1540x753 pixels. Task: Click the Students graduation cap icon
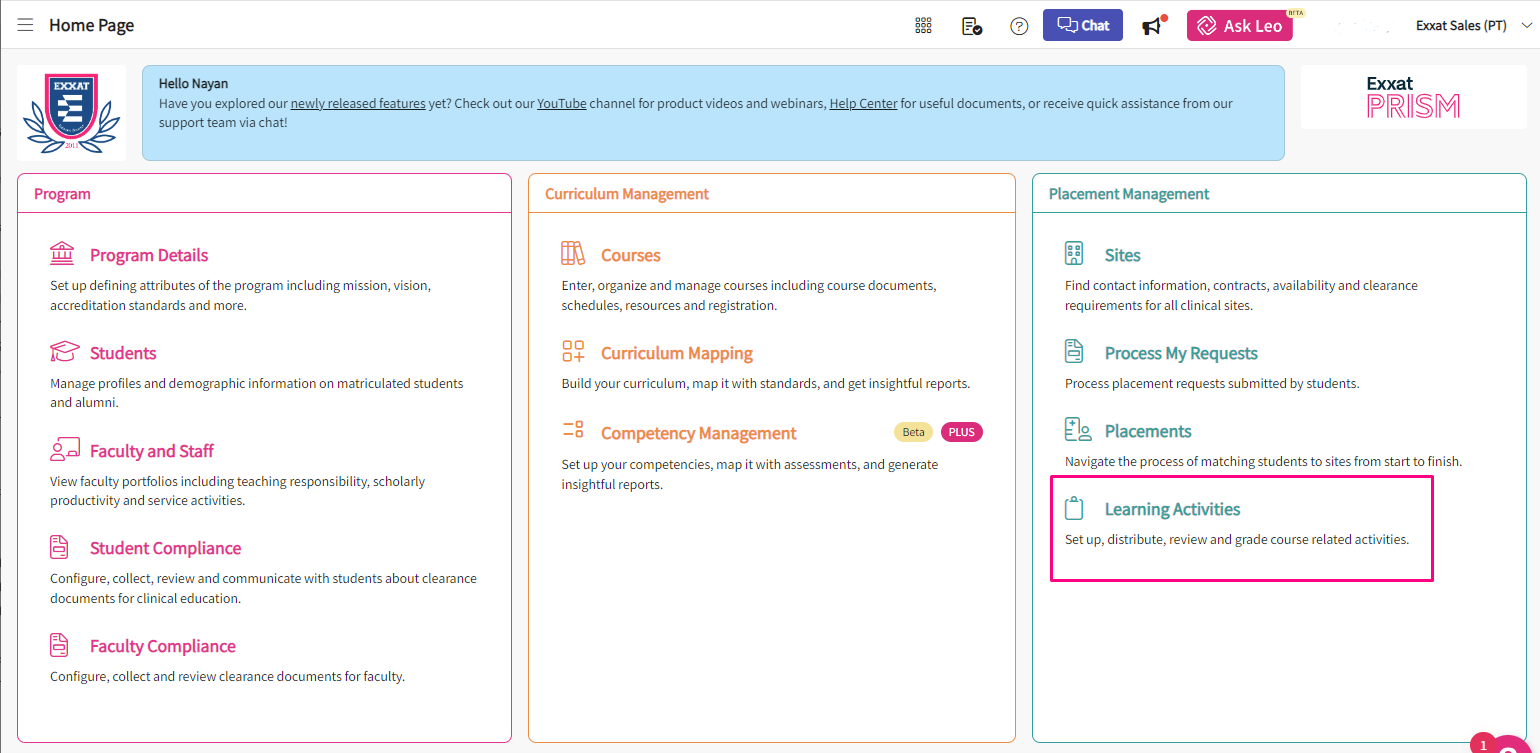tap(65, 352)
